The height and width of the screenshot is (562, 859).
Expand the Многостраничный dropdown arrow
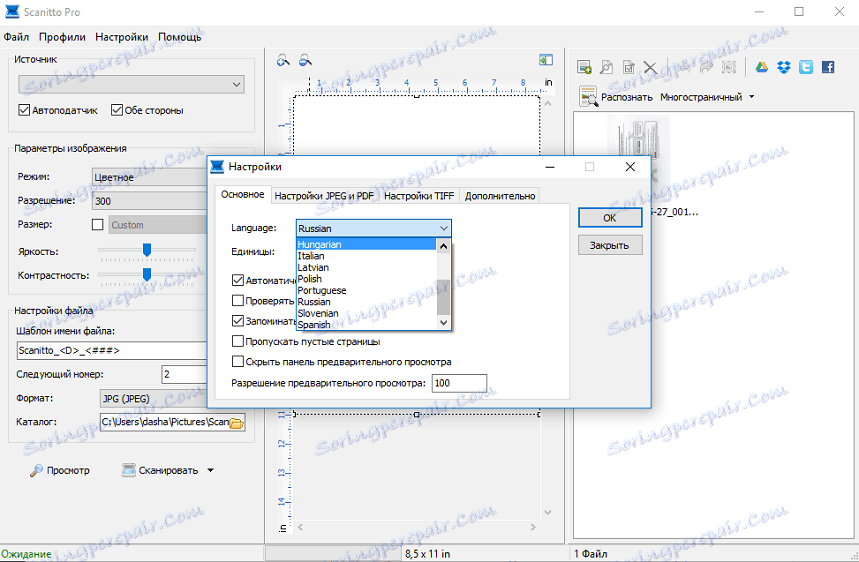[752, 97]
